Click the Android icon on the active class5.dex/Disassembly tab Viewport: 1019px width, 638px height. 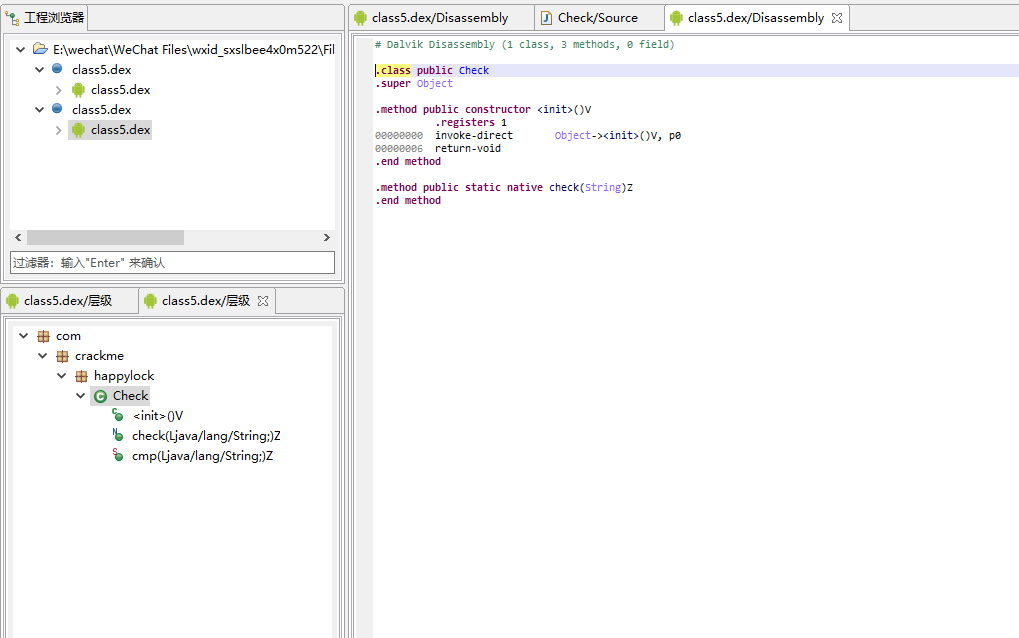(677, 18)
